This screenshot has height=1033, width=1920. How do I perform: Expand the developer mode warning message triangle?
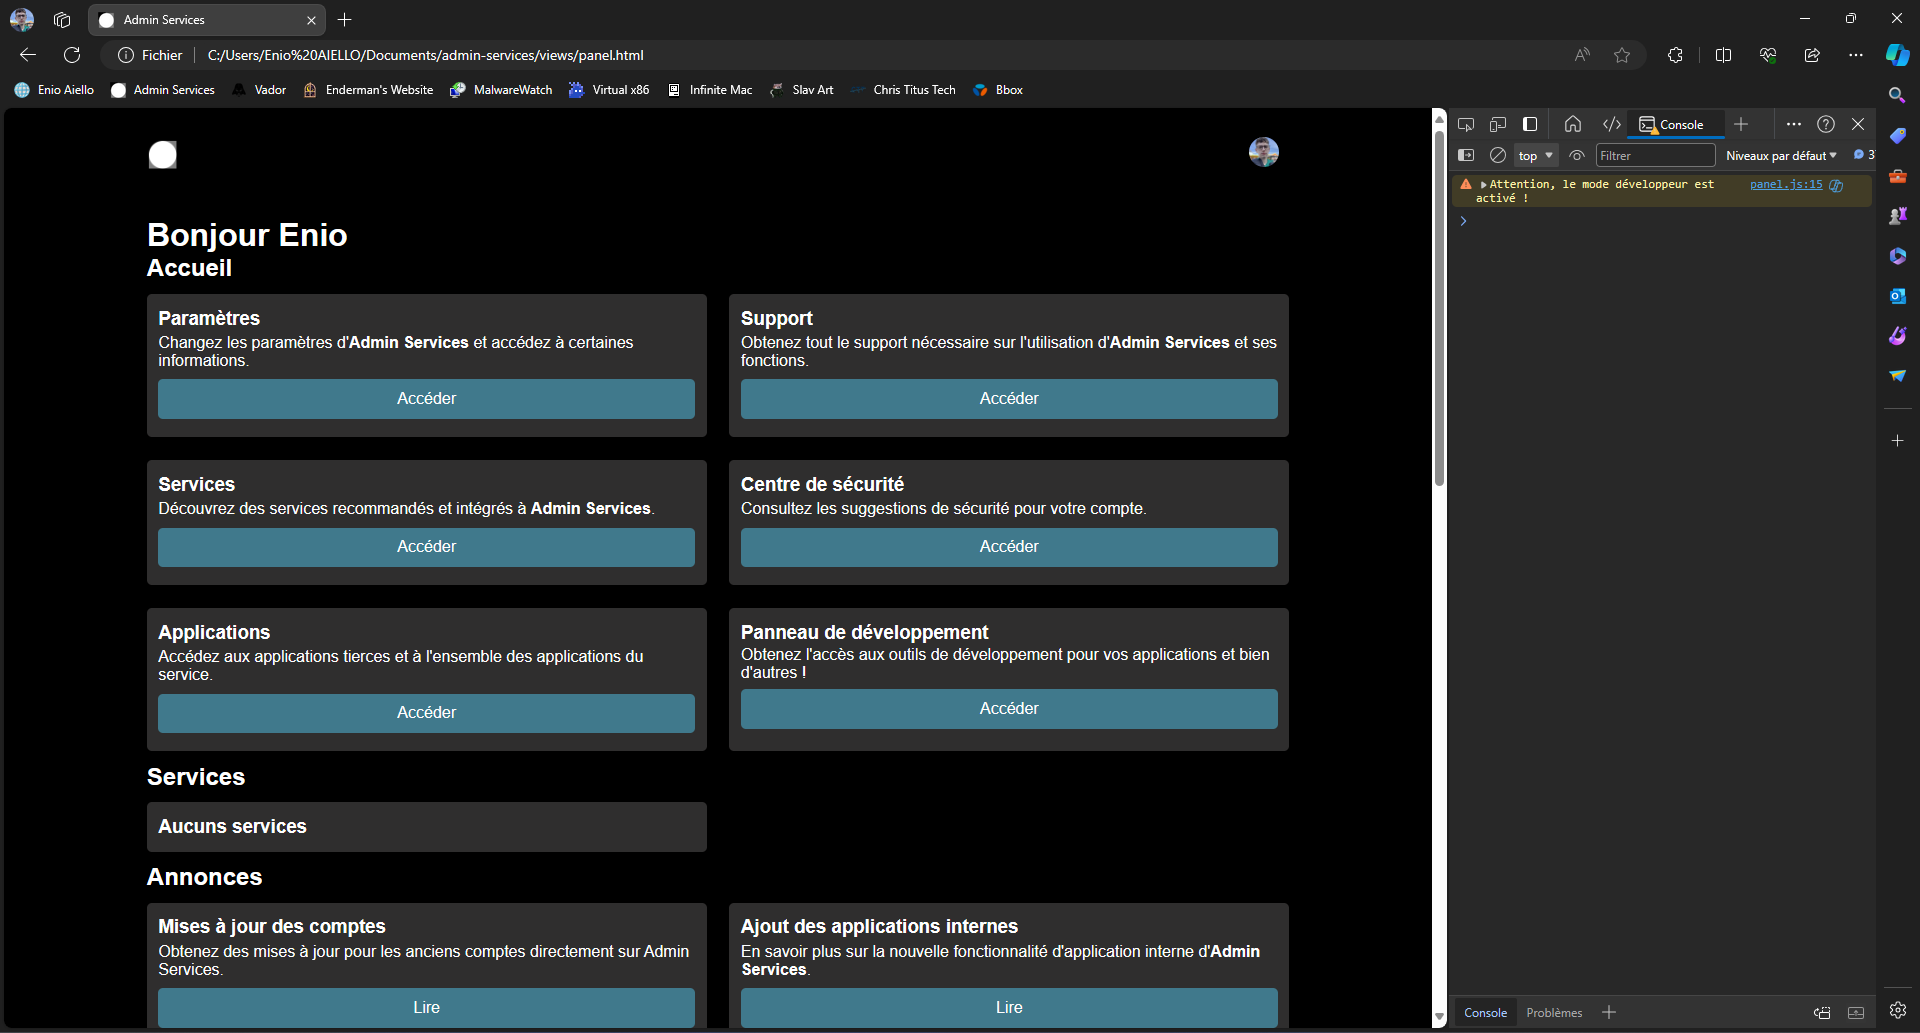coord(1483,185)
